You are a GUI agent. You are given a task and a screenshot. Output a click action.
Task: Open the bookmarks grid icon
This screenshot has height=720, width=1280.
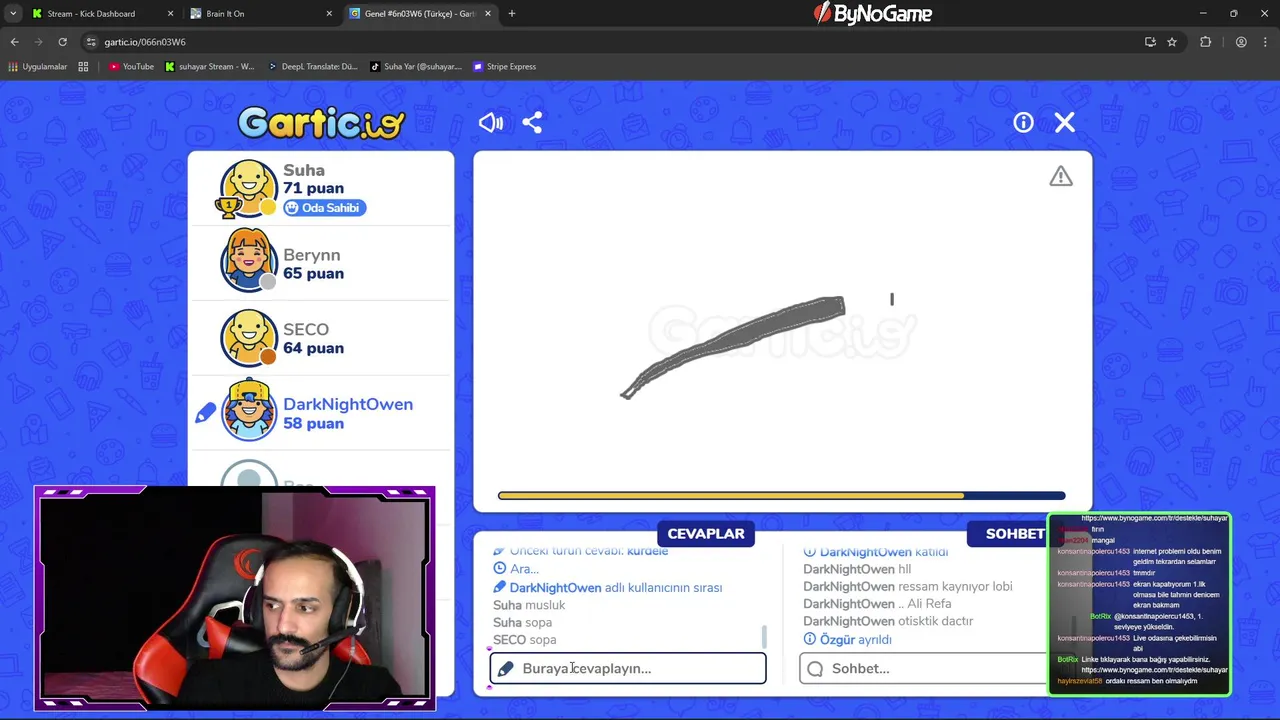[x=83, y=67]
